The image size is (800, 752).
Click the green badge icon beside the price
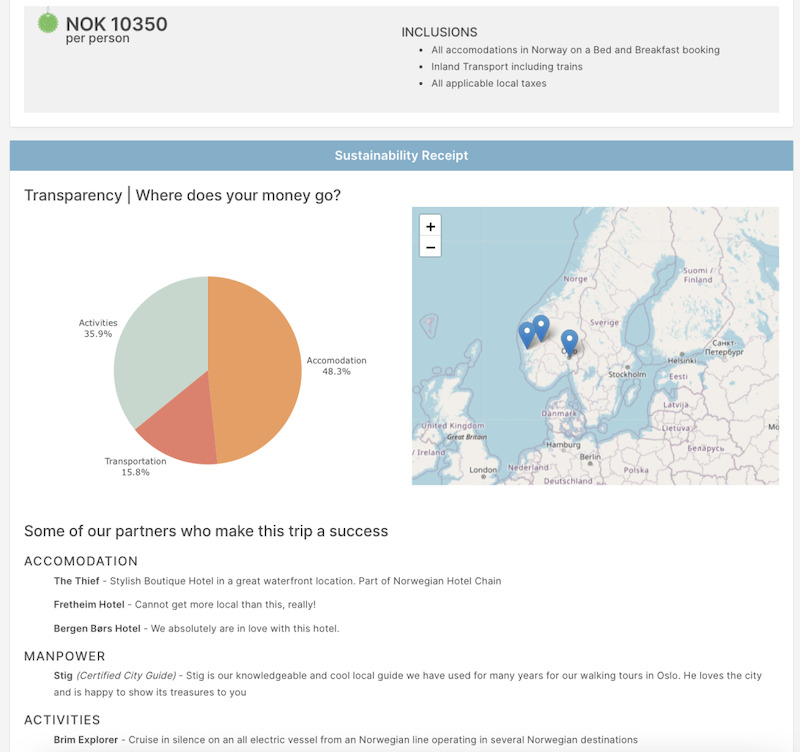click(48, 22)
